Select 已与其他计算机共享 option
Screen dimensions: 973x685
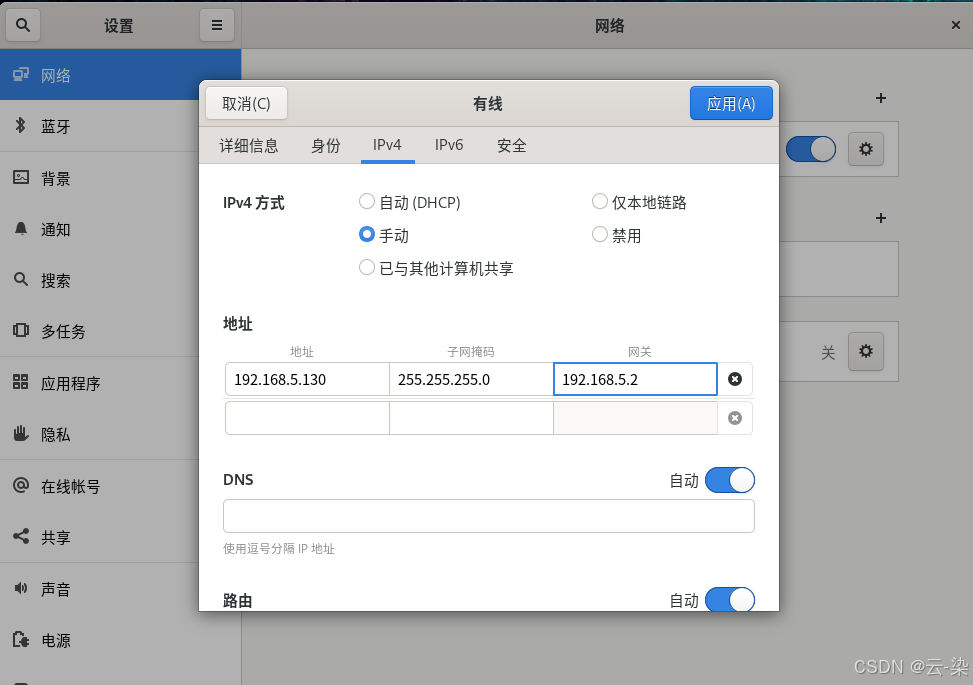coord(436,268)
